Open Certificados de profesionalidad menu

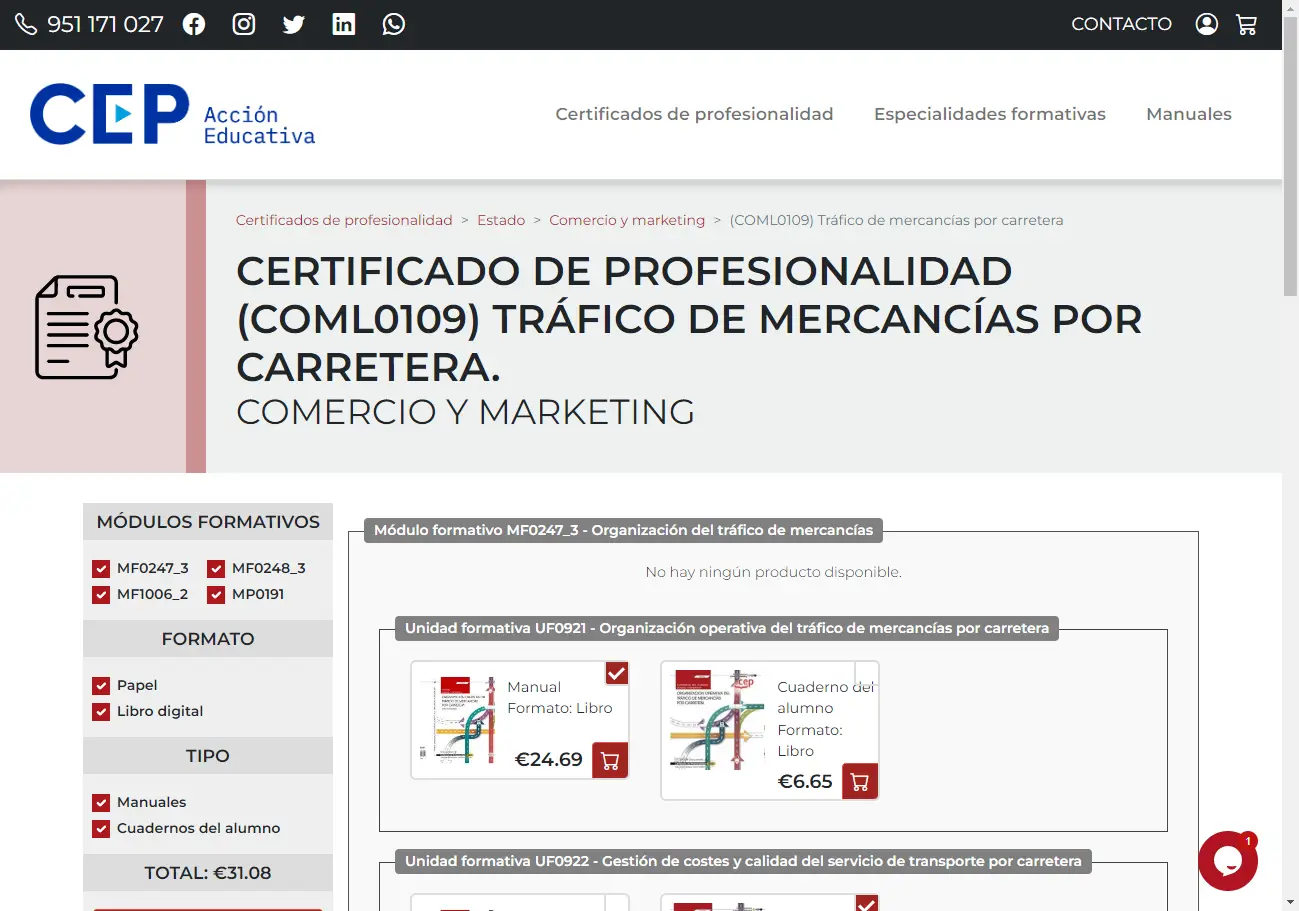[x=694, y=114]
